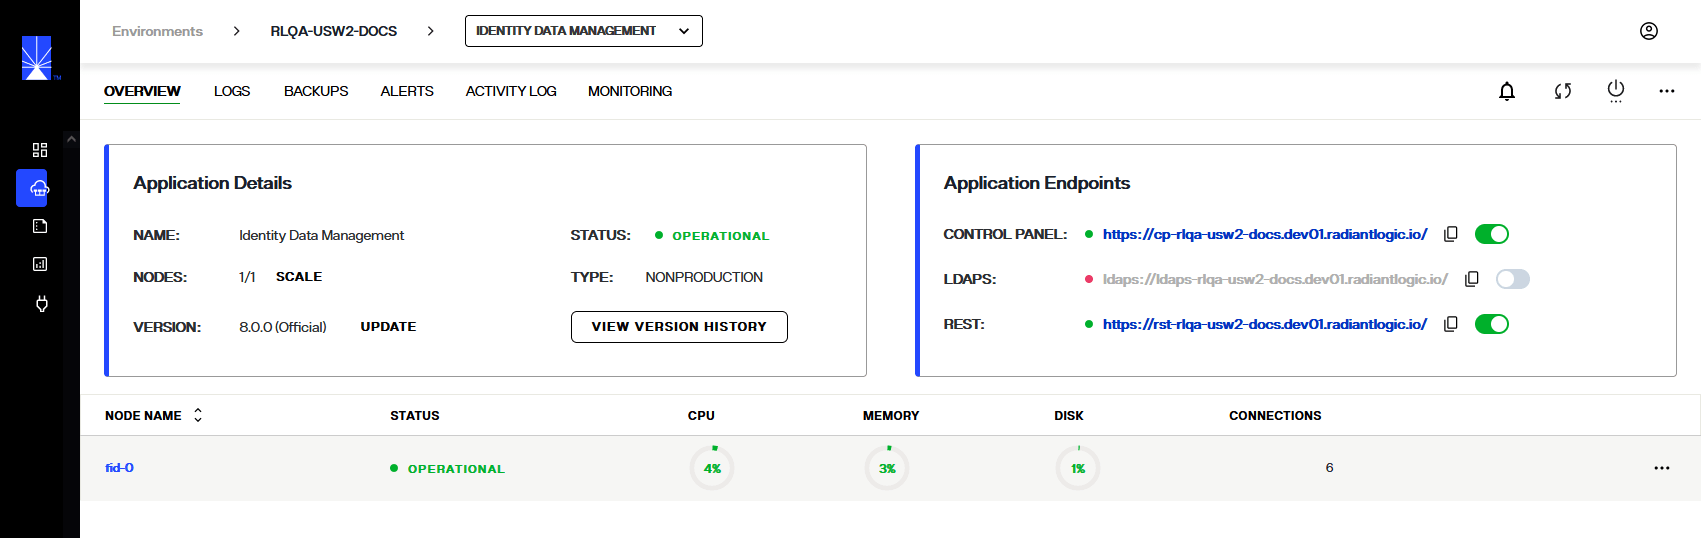Click the Application Details heading
1701x538 pixels.
[x=213, y=183]
